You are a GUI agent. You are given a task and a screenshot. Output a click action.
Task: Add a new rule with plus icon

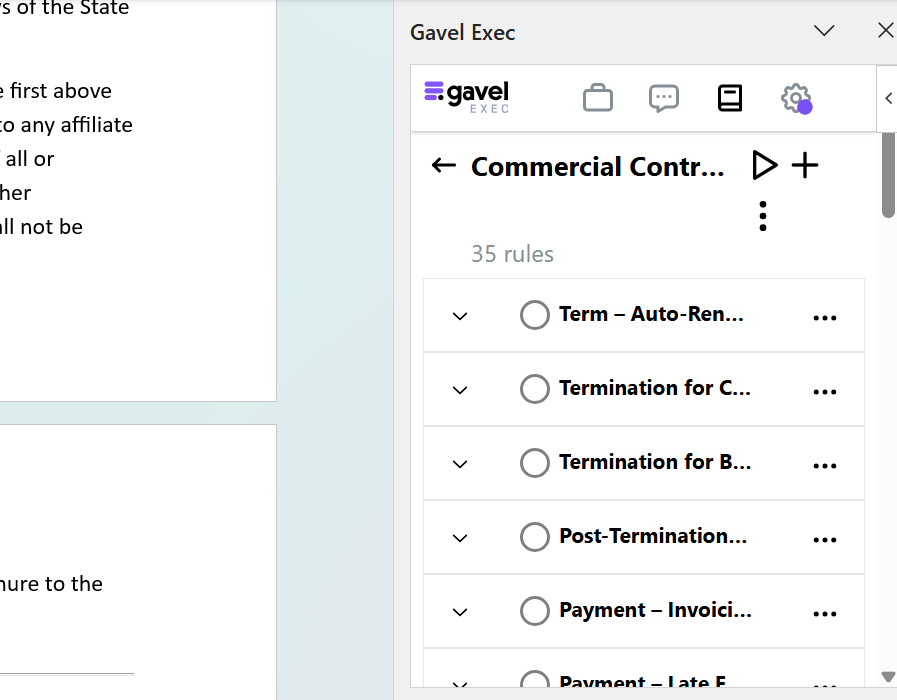click(x=805, y=166)
